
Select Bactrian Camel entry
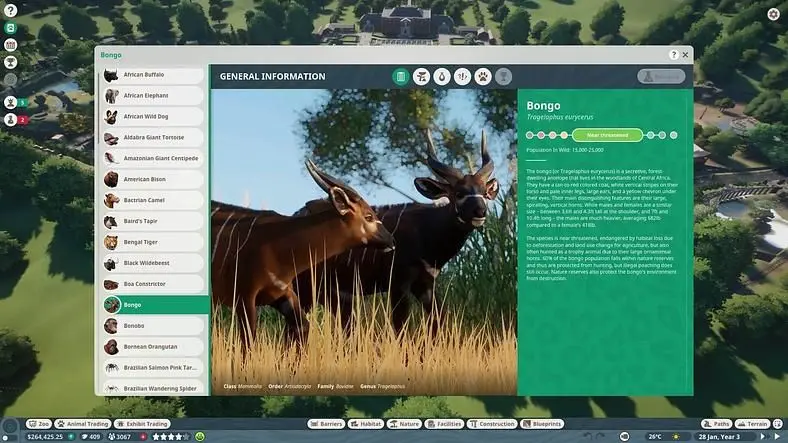click(153, 200)
